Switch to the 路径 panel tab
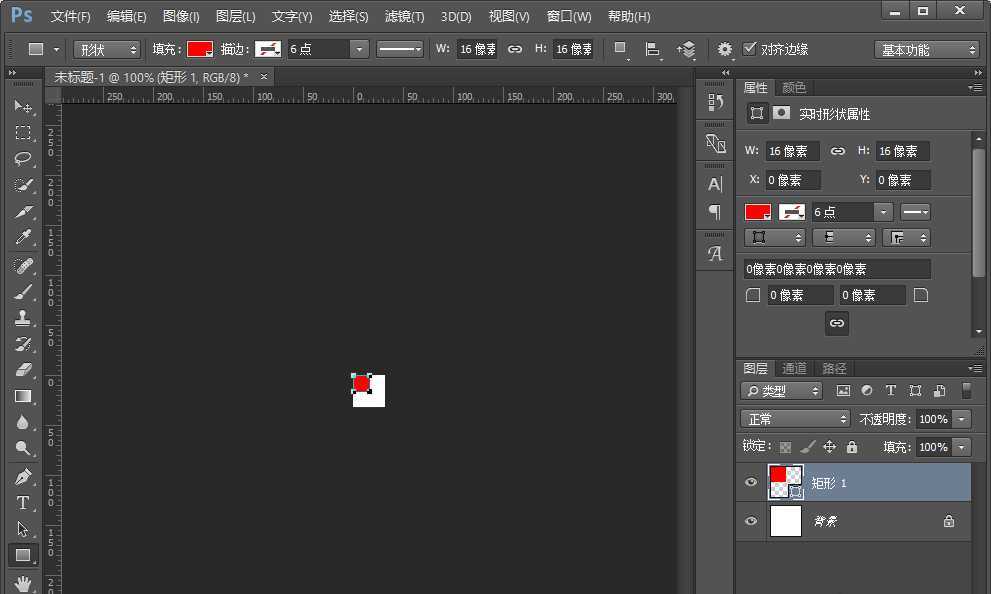 (834, 368)
